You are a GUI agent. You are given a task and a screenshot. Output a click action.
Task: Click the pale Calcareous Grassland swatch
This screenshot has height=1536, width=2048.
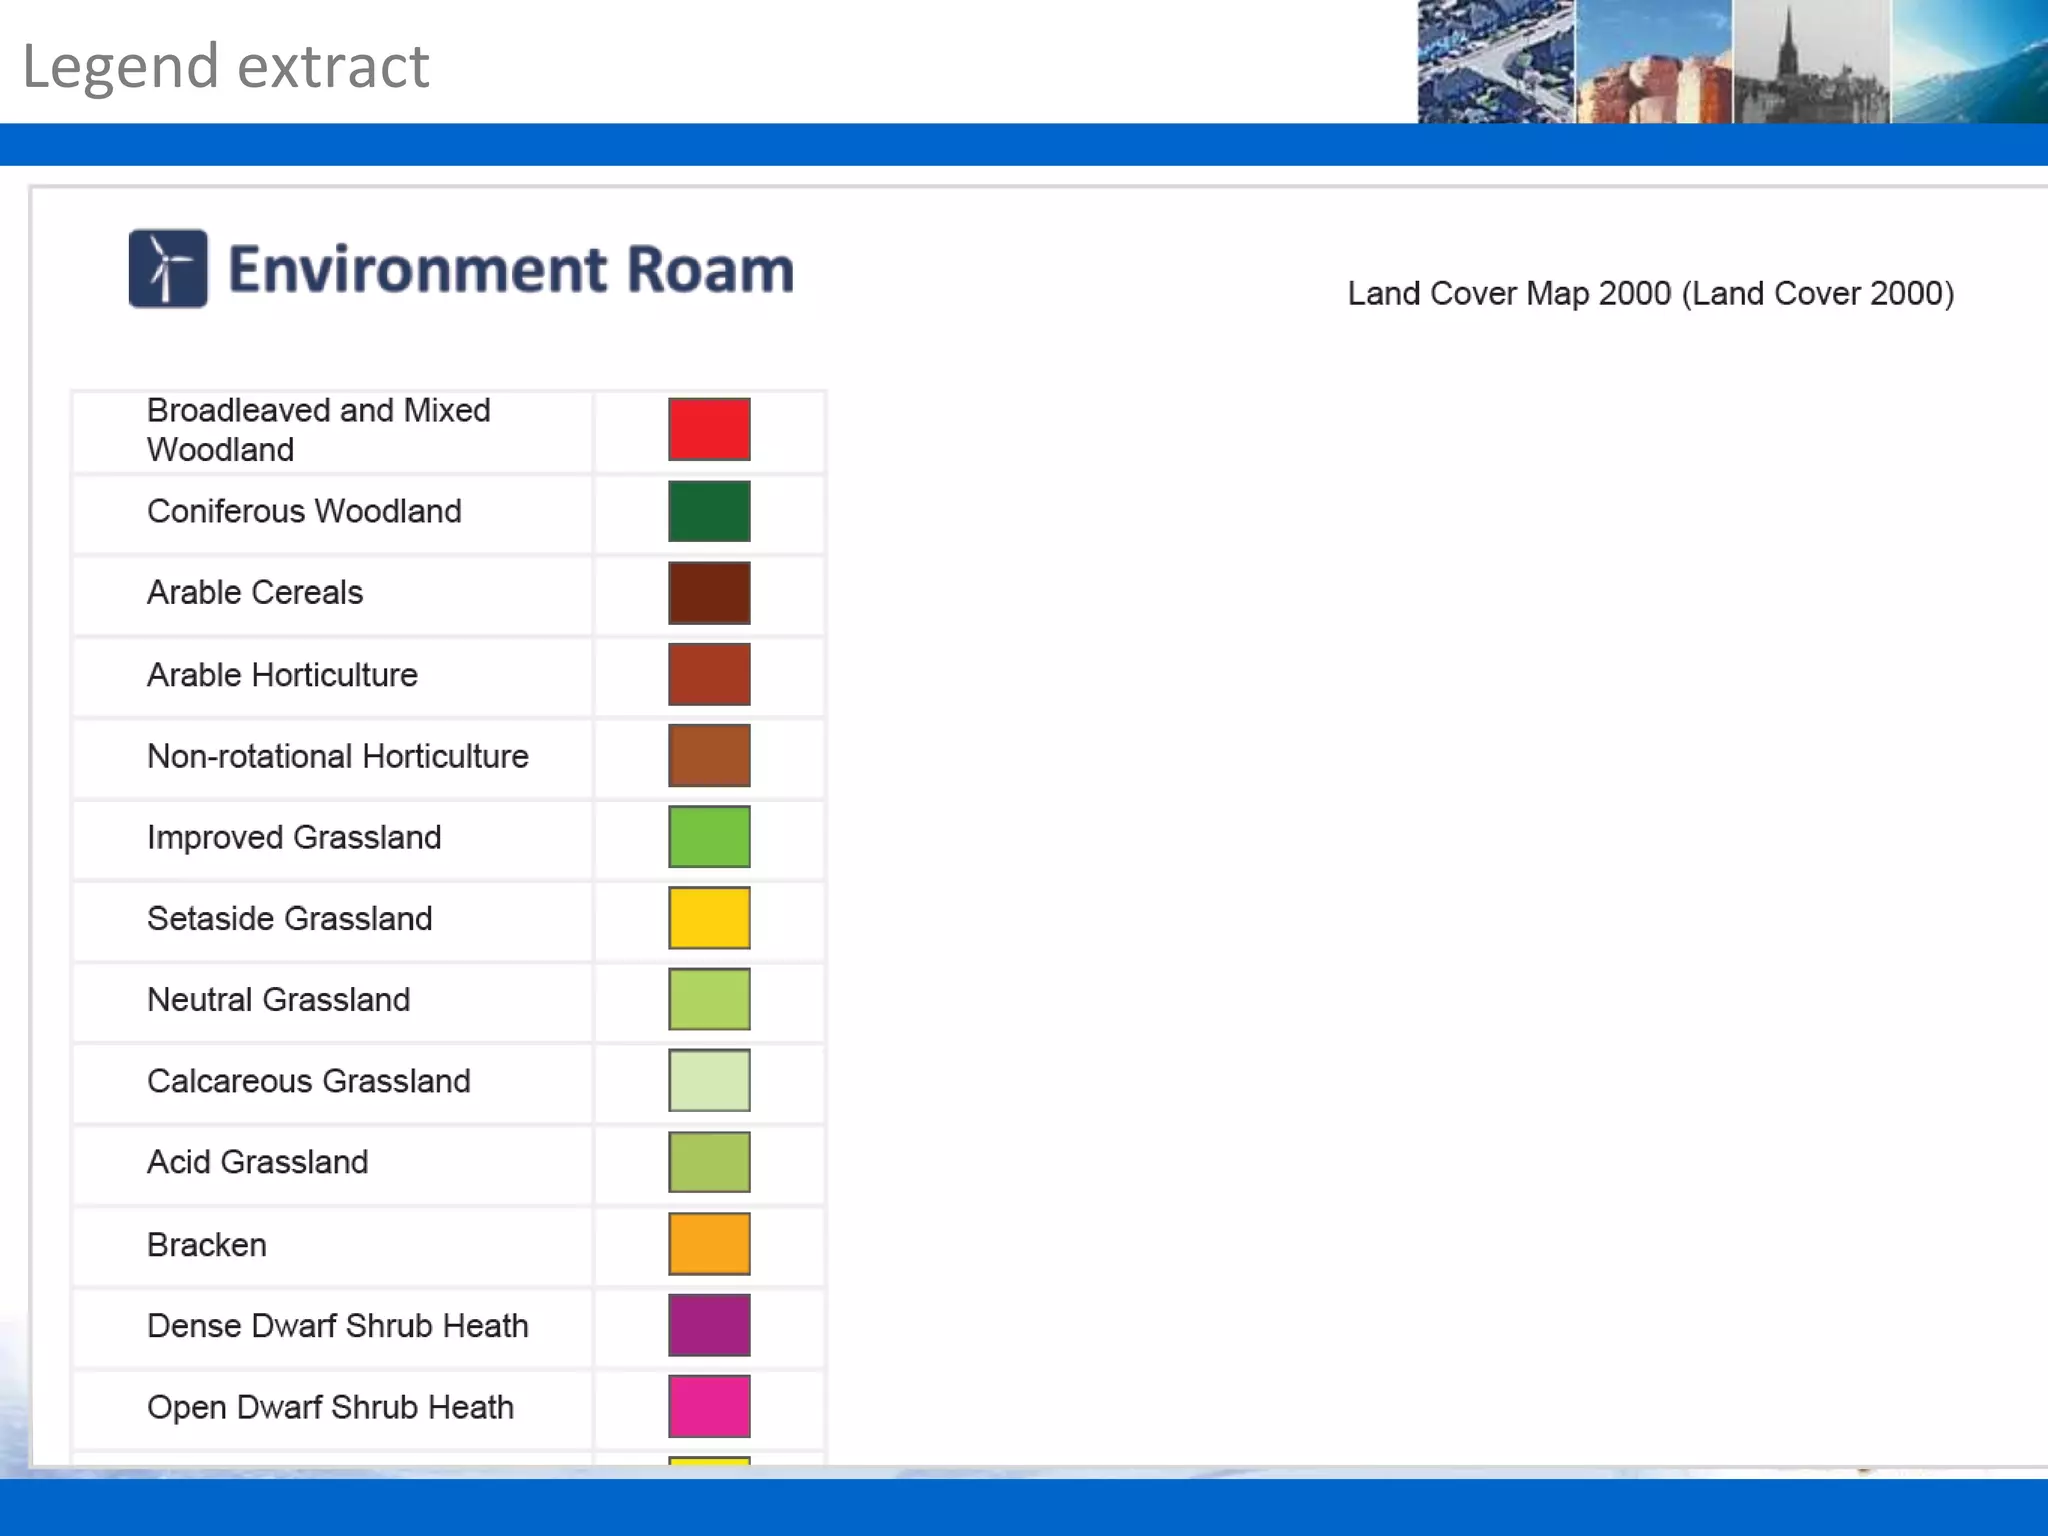[709, 1080]
